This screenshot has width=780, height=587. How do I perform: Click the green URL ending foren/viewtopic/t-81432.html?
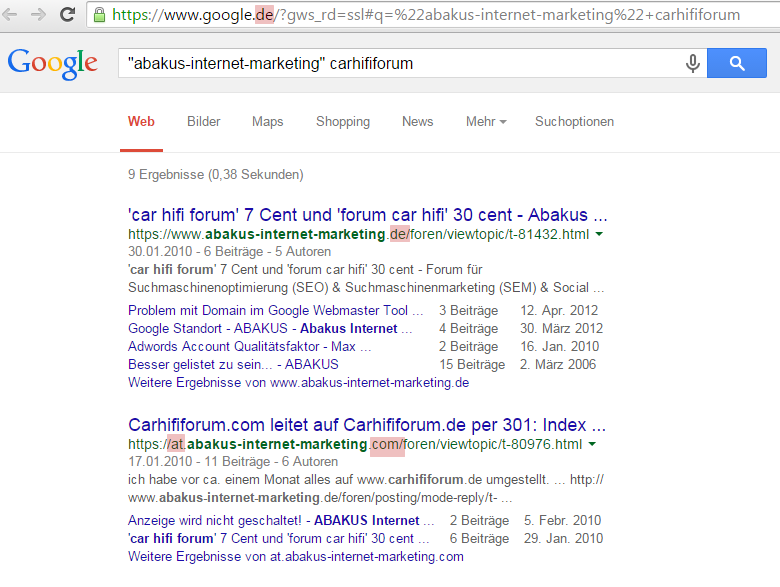pyautogui.click(x=358, y=234)
